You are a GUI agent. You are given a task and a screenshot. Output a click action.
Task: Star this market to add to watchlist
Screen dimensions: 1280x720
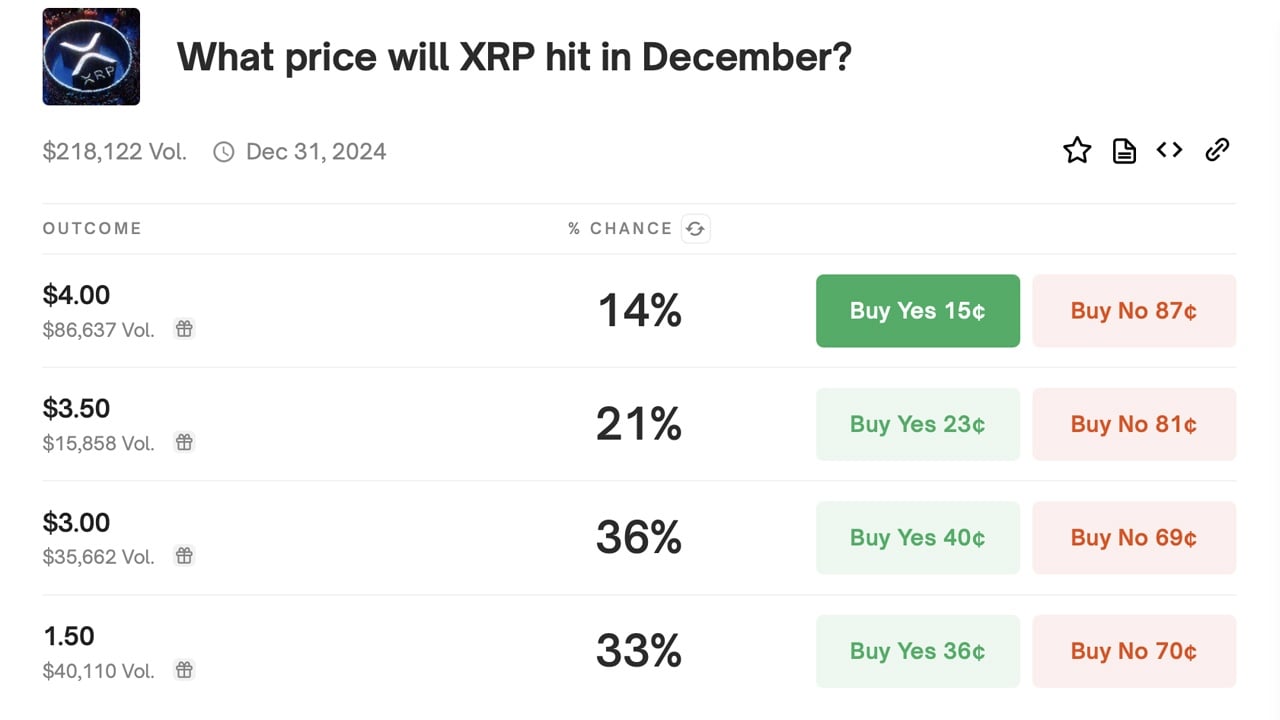[1077, 150]
